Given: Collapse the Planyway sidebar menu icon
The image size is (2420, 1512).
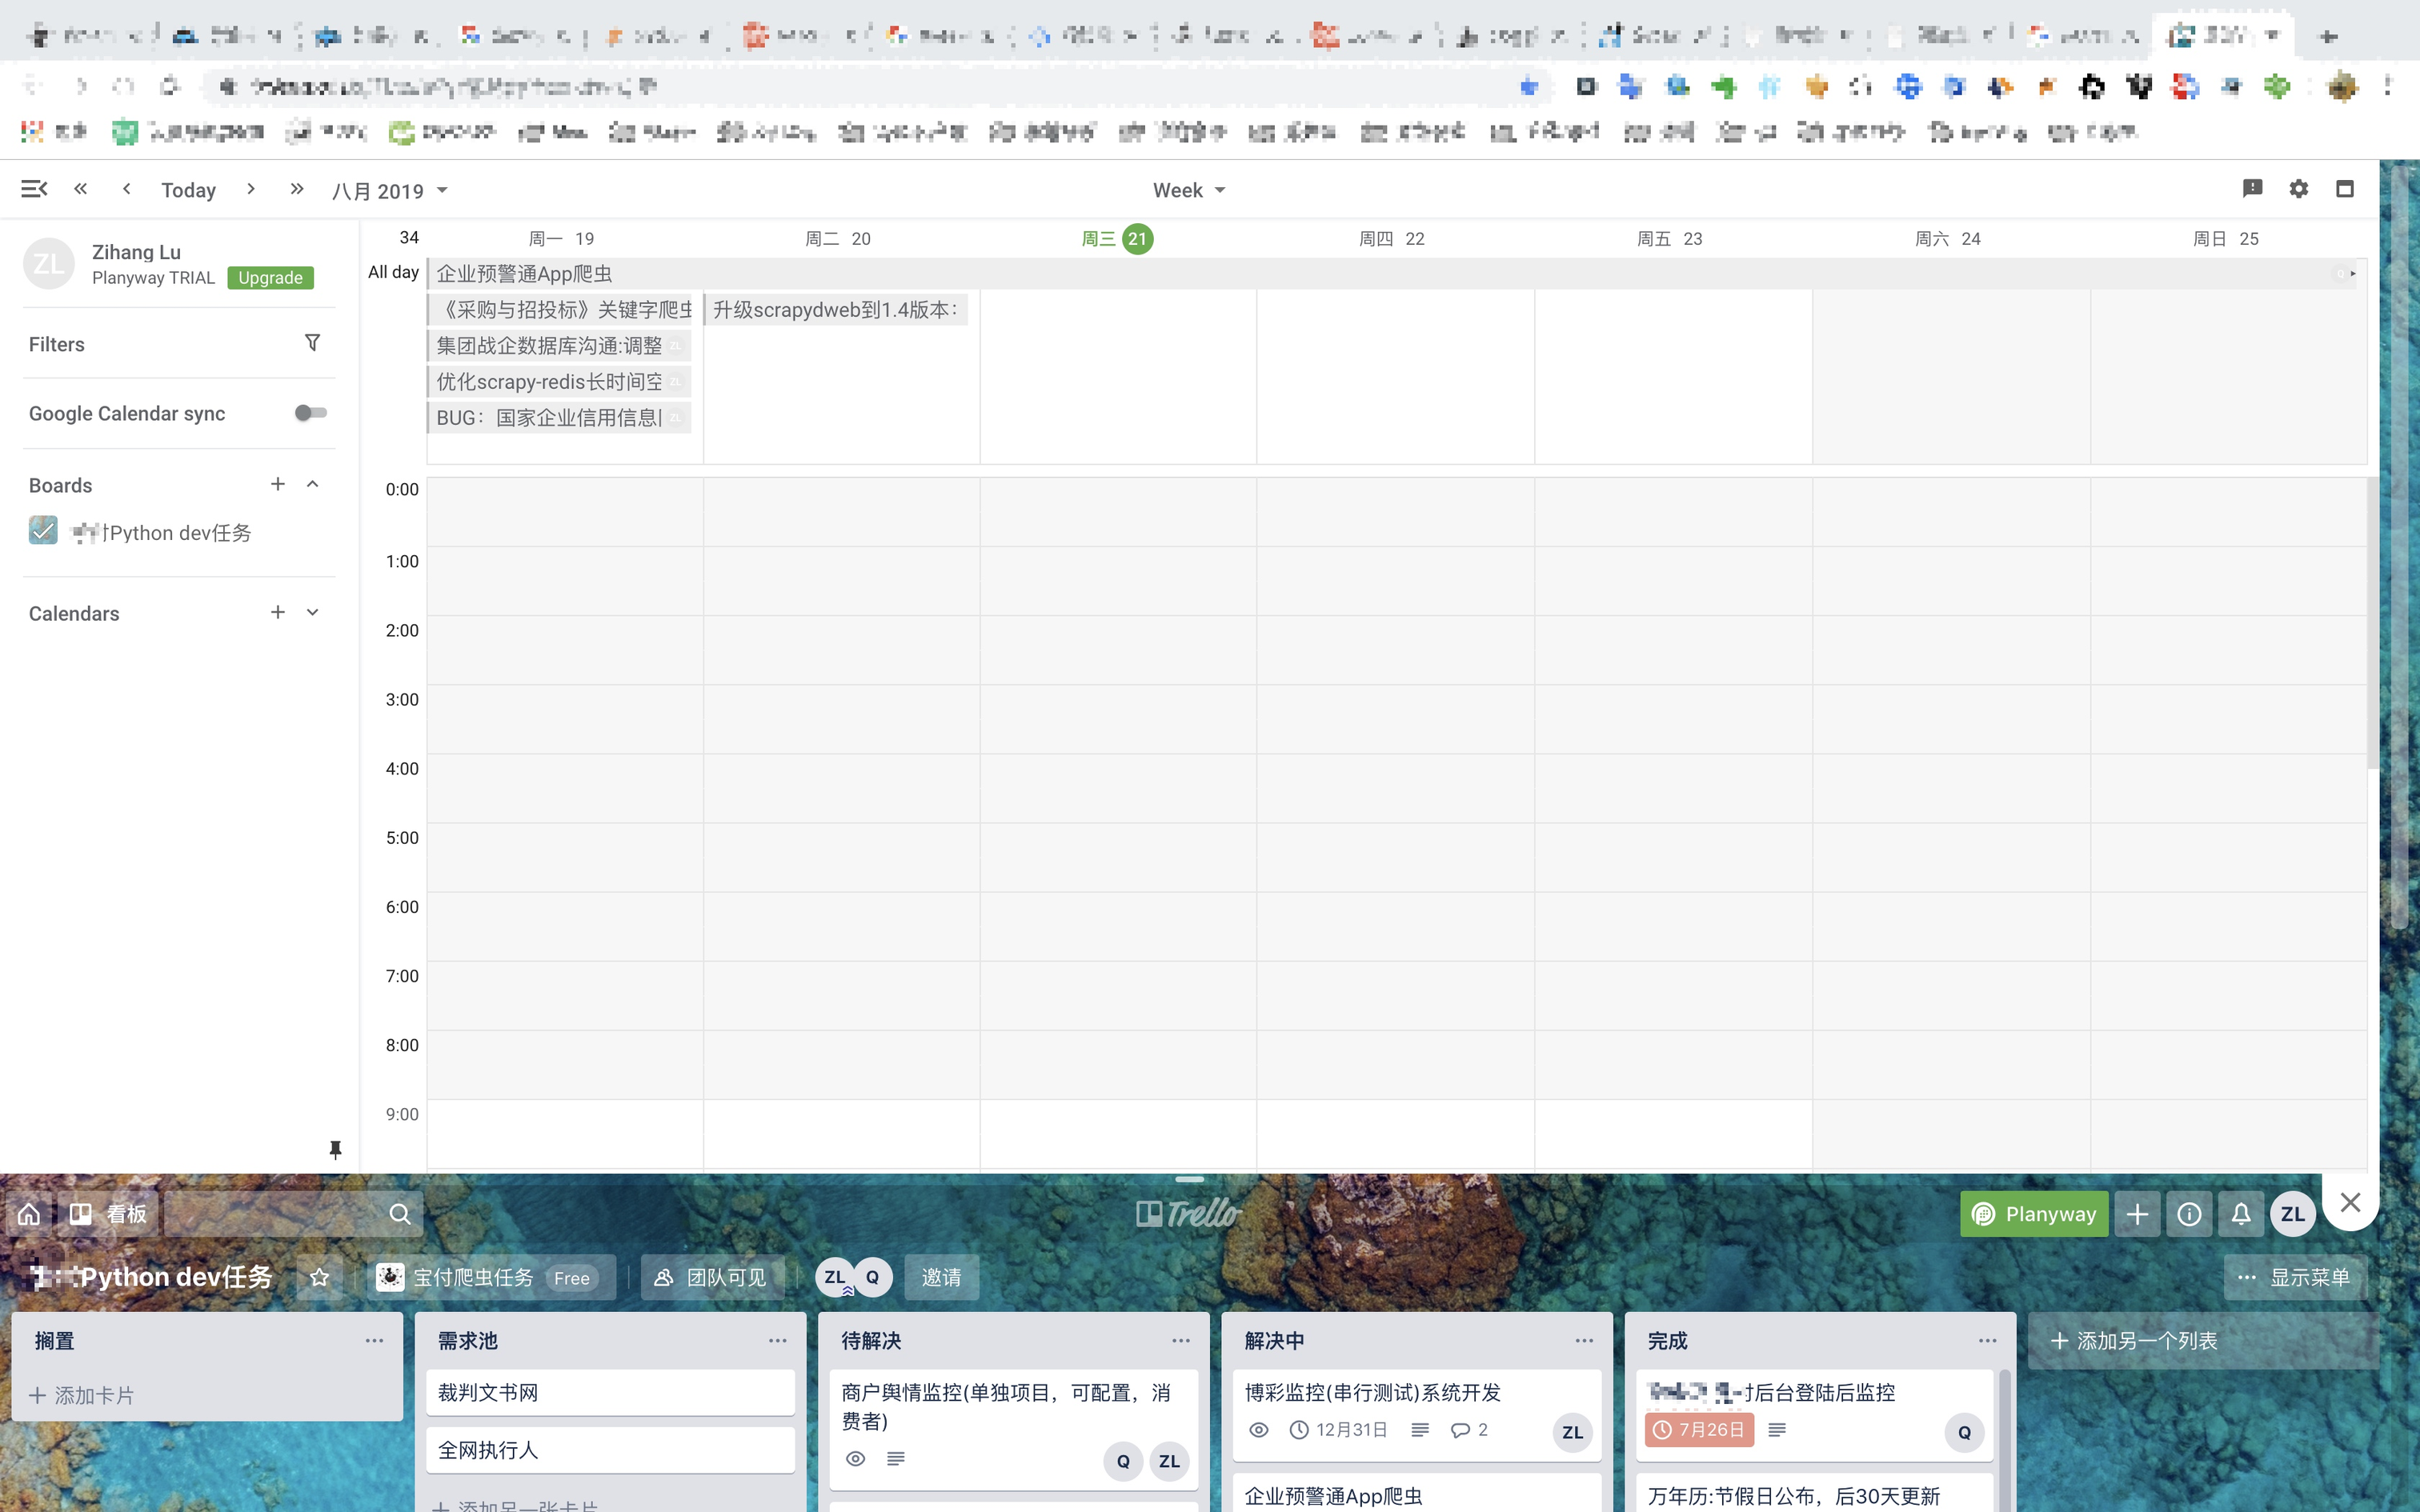Looking at the screenshot, I should coord(34,189).
